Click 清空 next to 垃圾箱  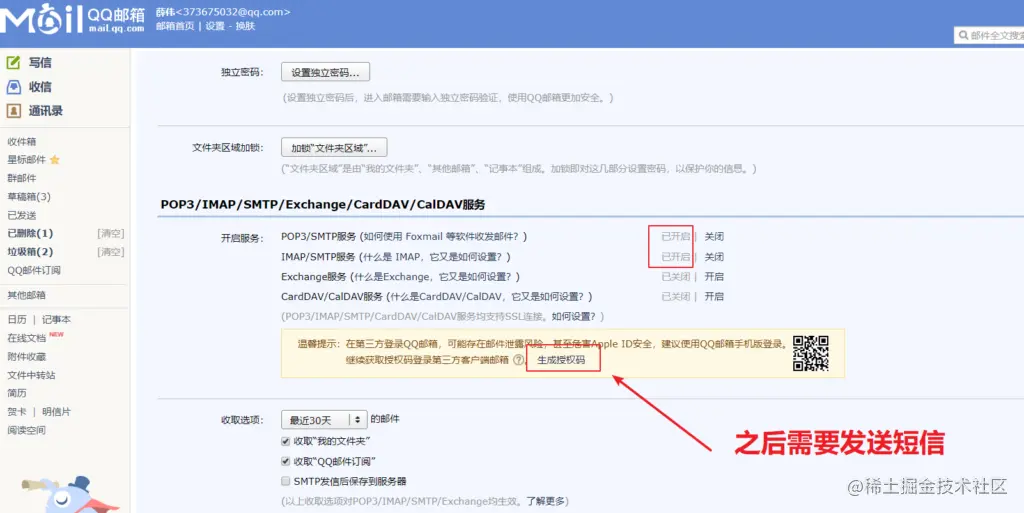point(110,251)
